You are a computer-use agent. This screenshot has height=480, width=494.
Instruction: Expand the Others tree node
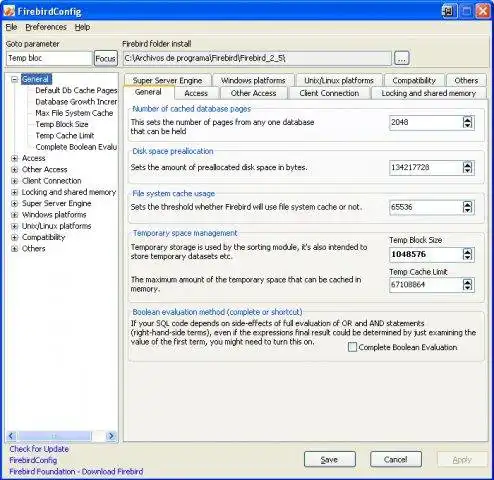click(x=14, y=249)
